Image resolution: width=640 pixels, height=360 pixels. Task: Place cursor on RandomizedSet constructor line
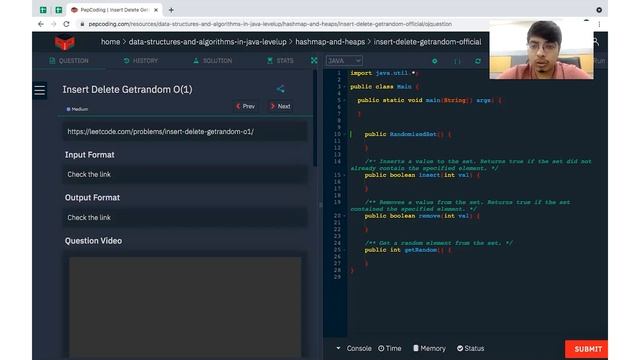(x=408, y=134)
